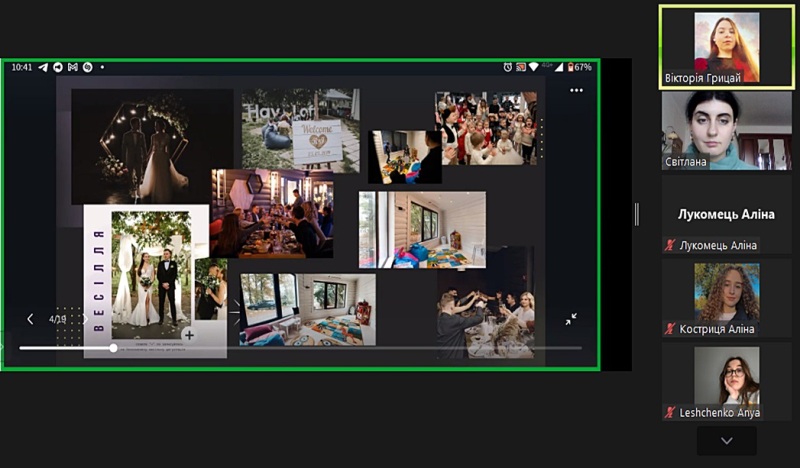This screenshot has width=800, height=468.
Task: Click the bright playroom with windows photo
Action: point(422,230)
